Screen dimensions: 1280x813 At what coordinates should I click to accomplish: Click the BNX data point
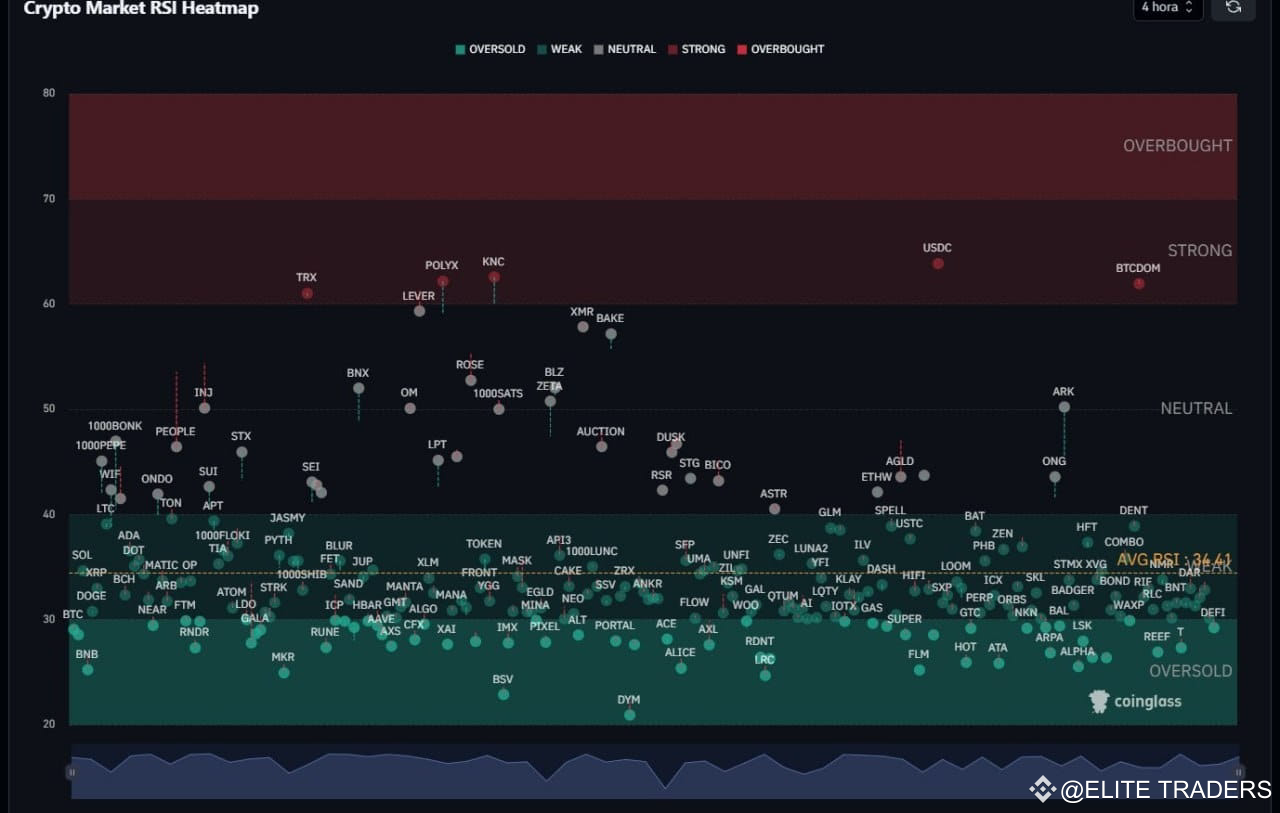359,388
